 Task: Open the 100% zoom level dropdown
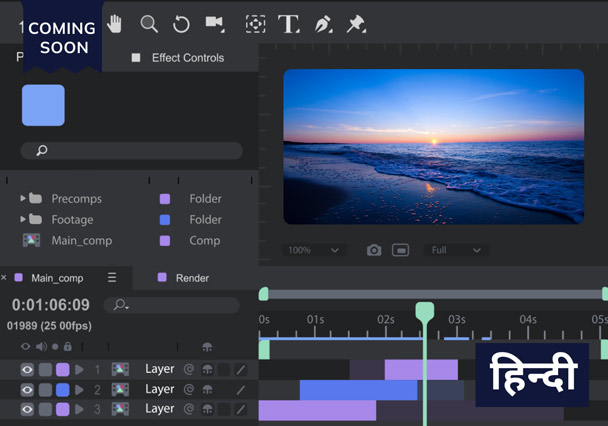313,250
